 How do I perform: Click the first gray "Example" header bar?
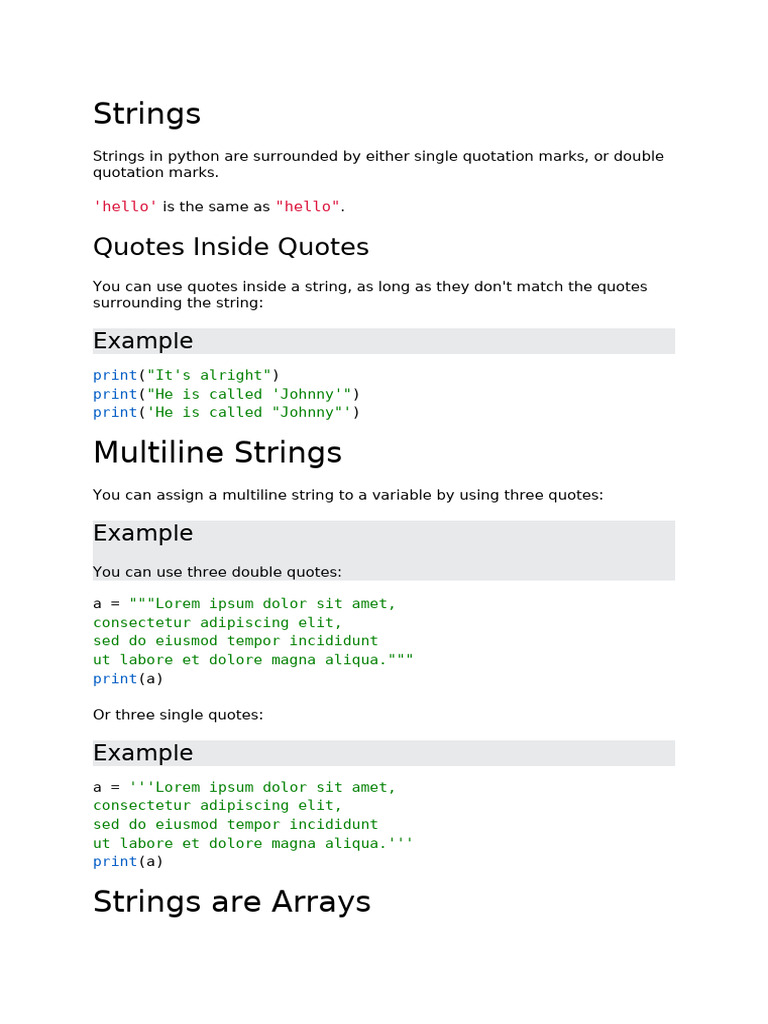pos(383,341)
